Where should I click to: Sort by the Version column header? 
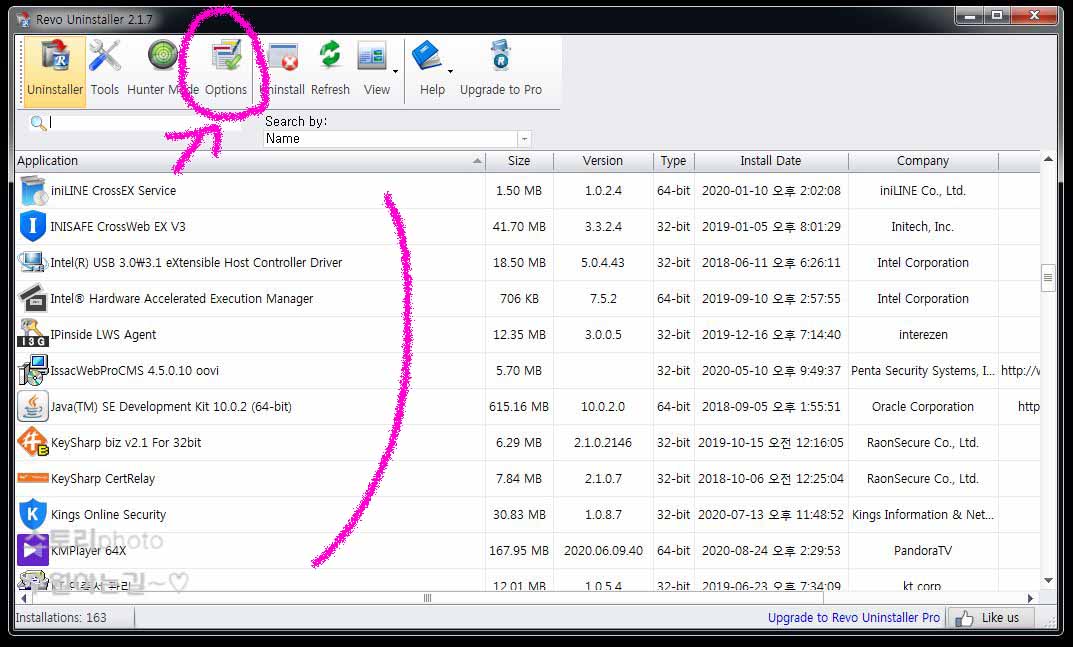(x=603, y=161)
